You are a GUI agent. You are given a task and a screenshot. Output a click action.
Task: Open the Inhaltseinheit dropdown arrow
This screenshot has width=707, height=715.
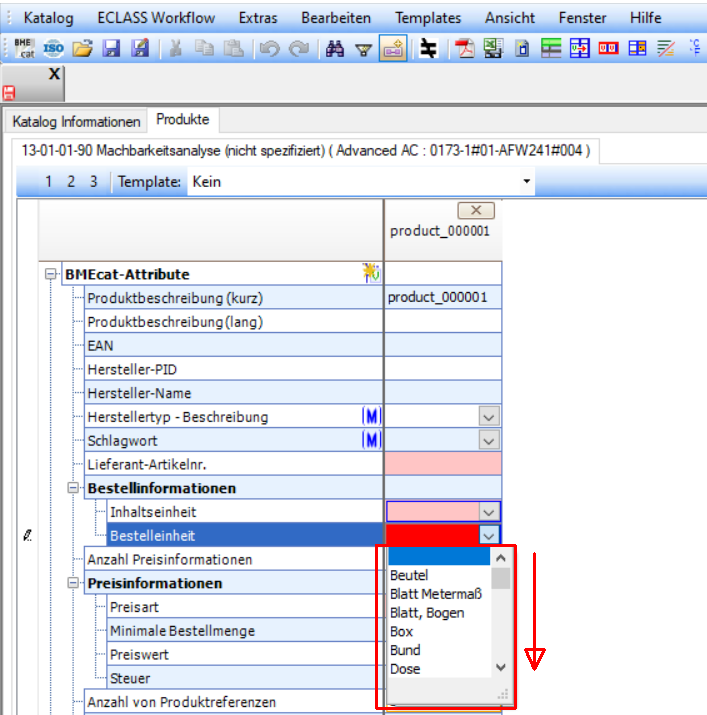point(489,512)
